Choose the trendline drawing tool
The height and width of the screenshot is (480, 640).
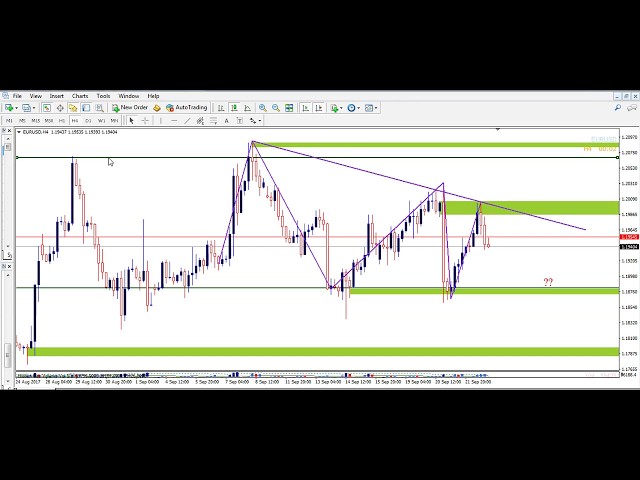coord(186,121)
